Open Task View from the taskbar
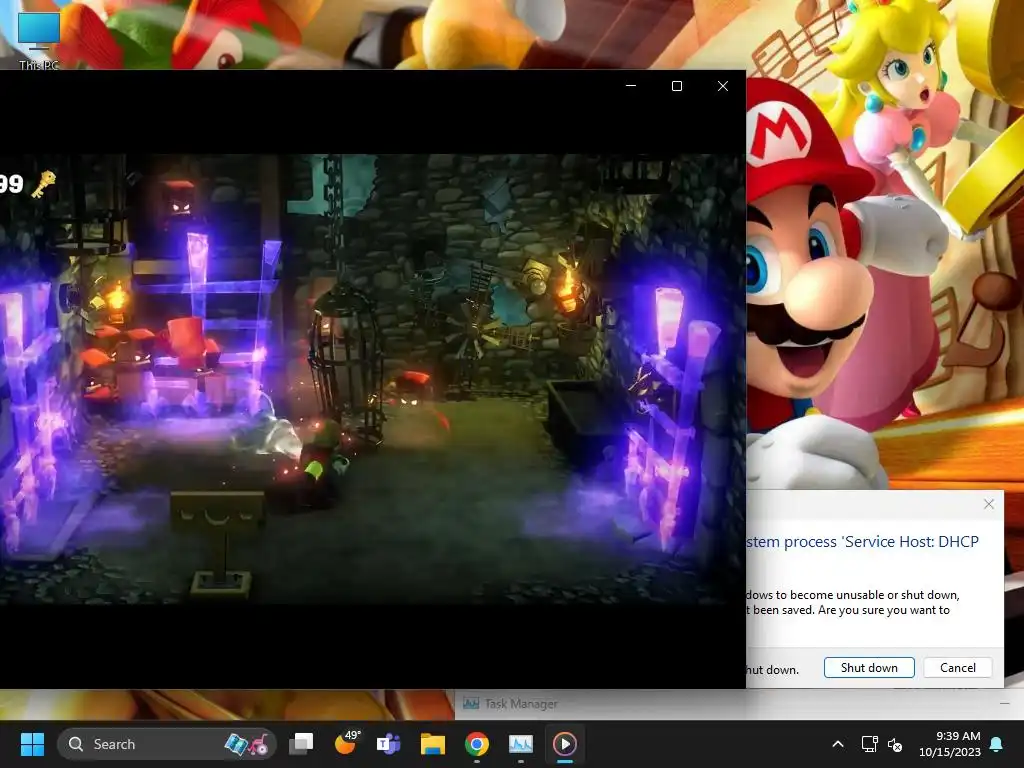This screenshot has width=1024, height=768. [301, 744]
